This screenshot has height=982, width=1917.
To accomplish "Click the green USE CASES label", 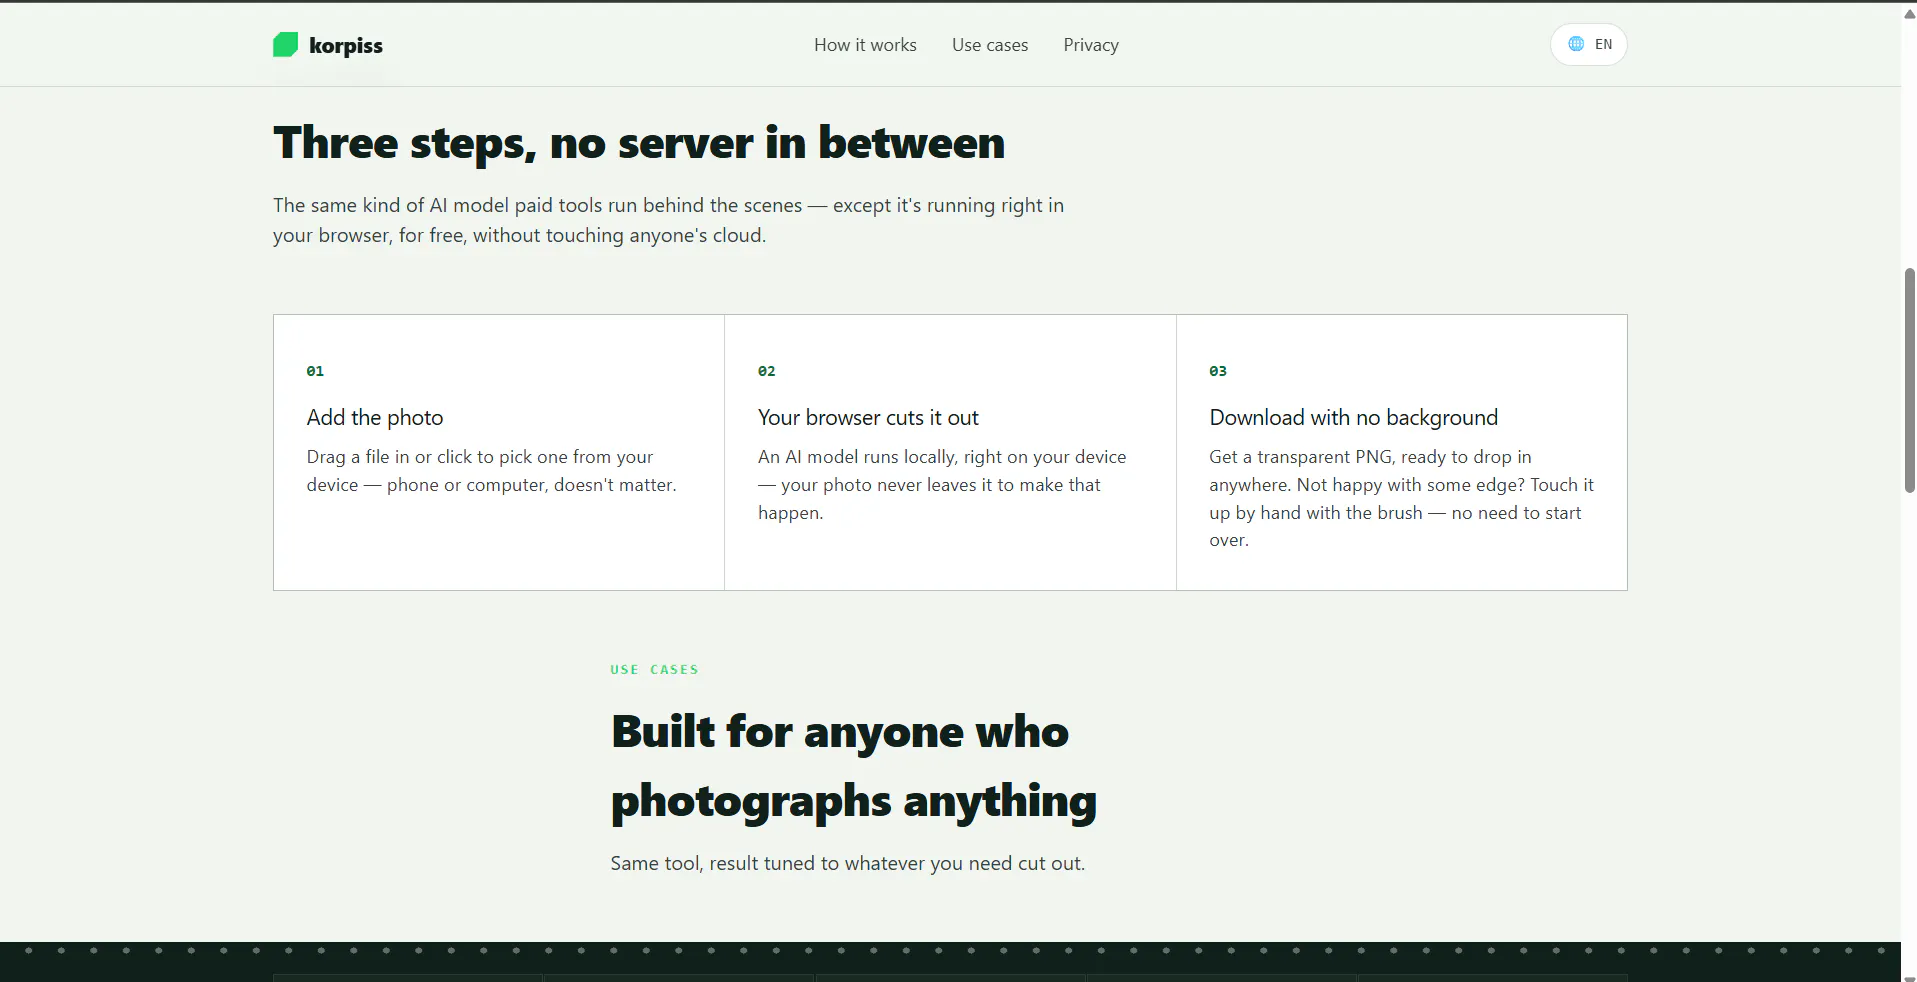I will pos(655,670).
